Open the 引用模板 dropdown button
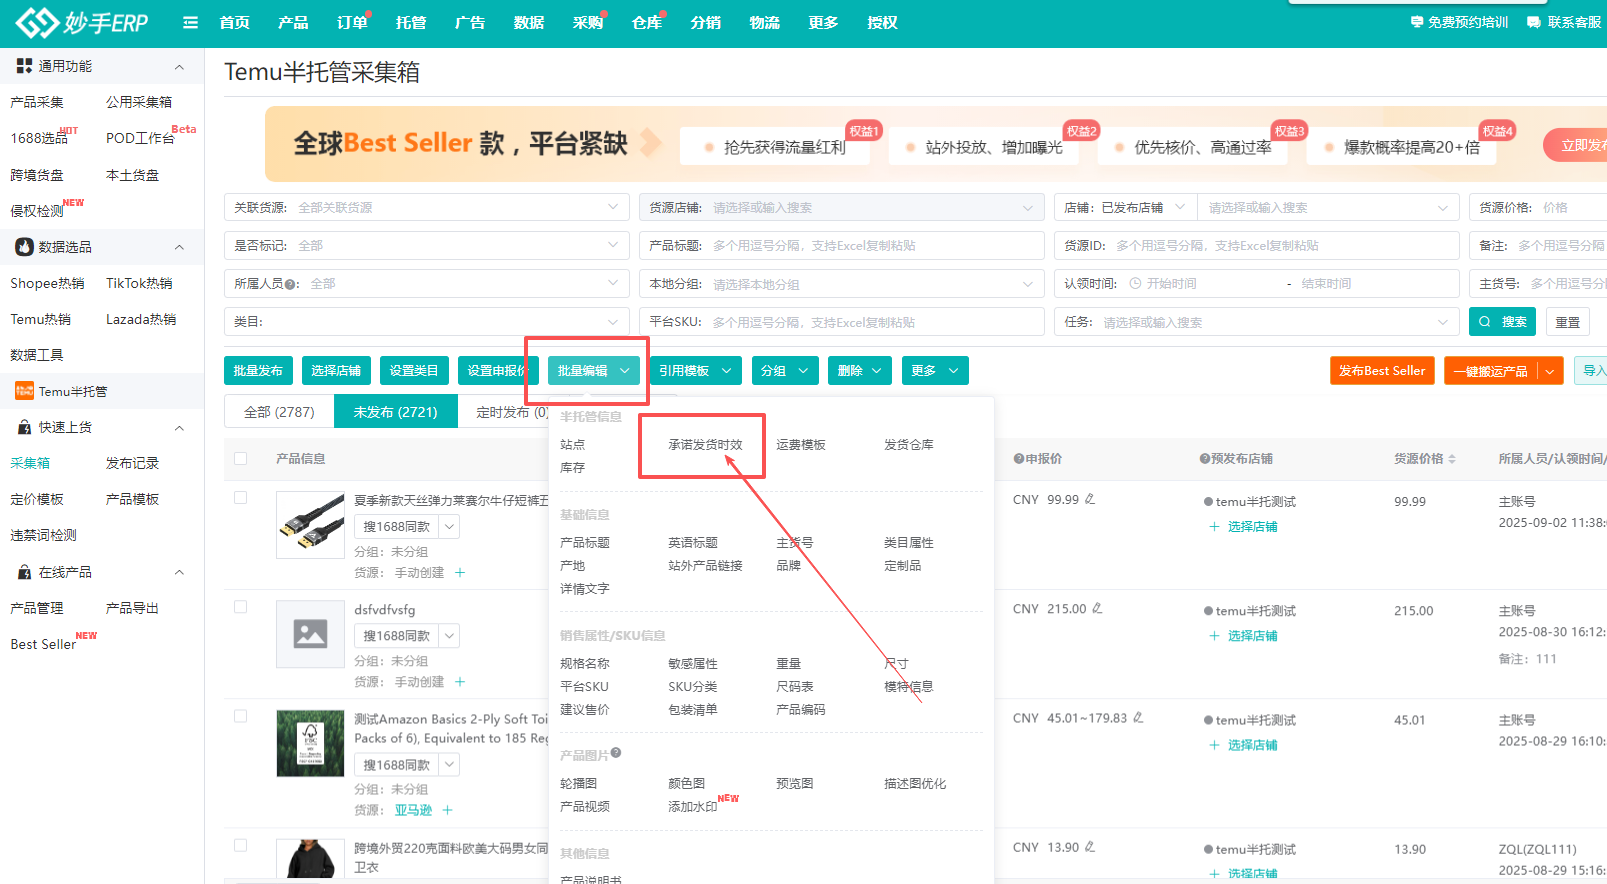Viewport: 1607px width, 884px height. (695, 371)
